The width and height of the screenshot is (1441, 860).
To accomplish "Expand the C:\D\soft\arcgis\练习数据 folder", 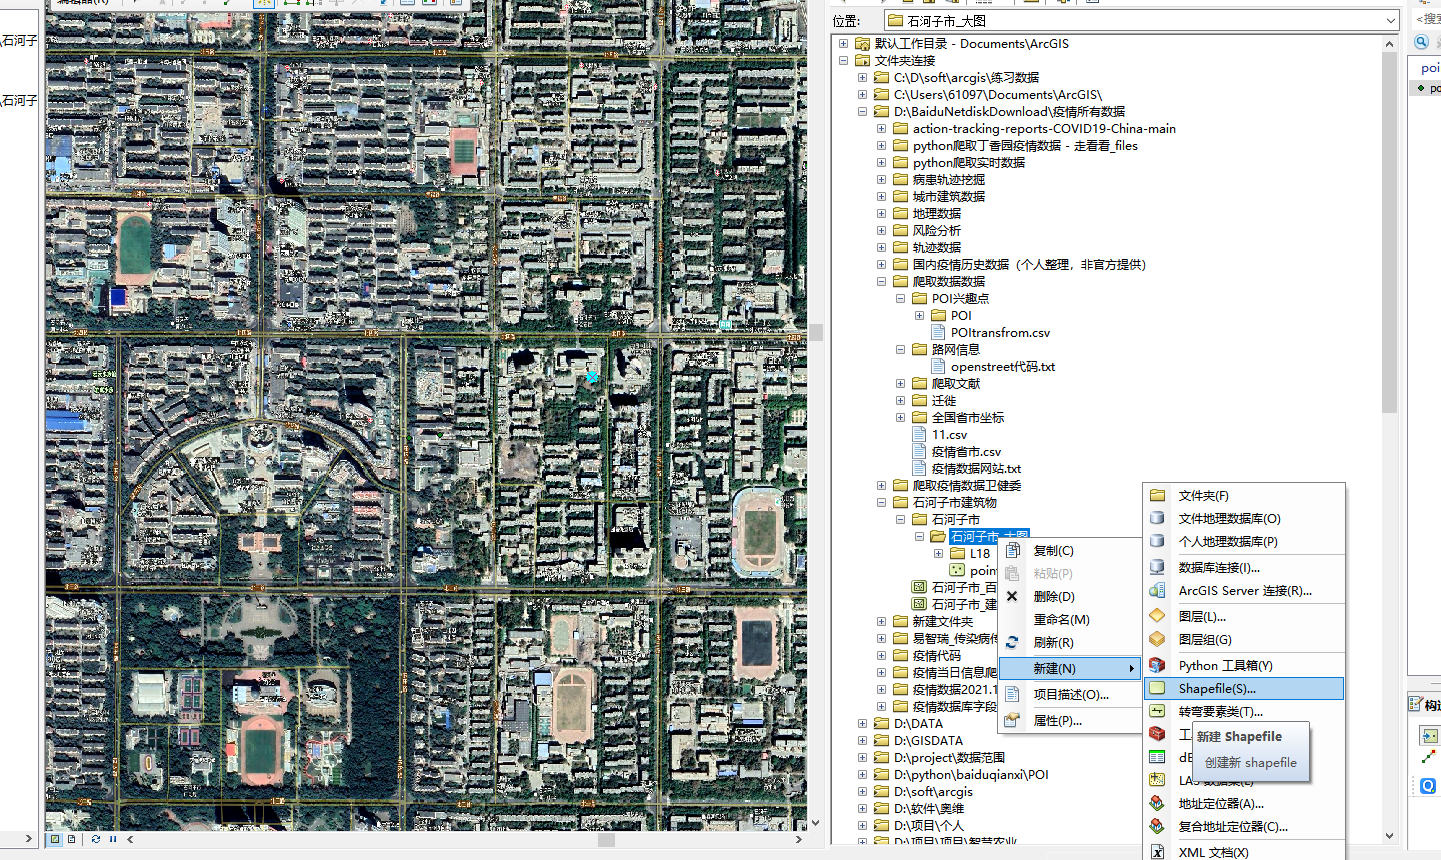I will coord(862,77).
